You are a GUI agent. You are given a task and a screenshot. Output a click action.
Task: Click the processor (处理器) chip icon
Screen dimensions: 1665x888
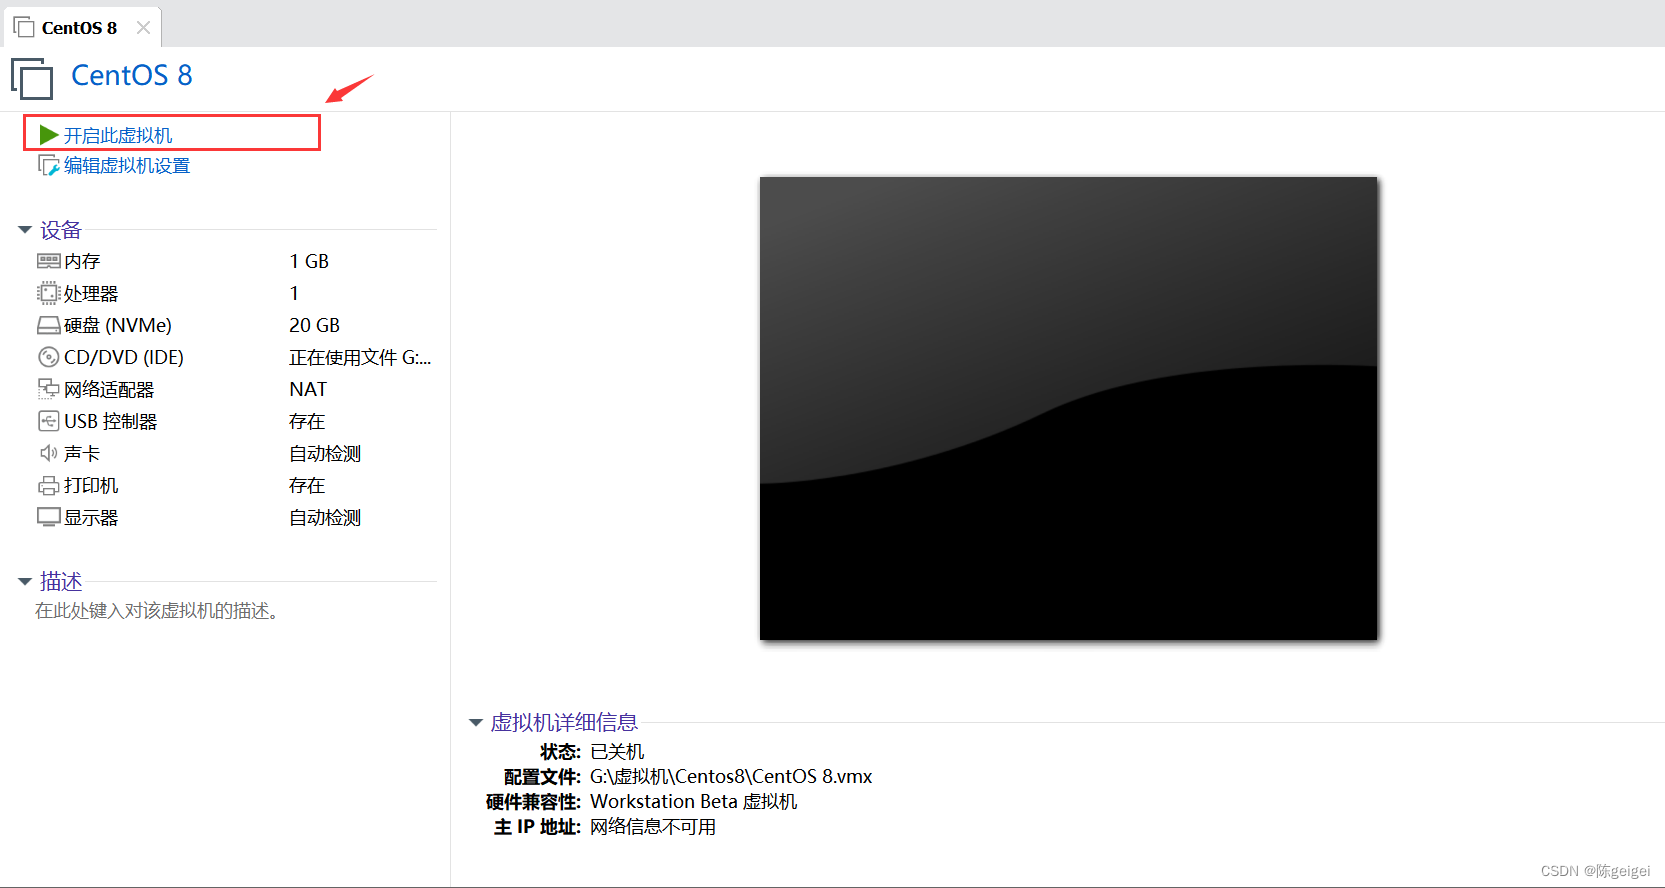click(49, 293)
